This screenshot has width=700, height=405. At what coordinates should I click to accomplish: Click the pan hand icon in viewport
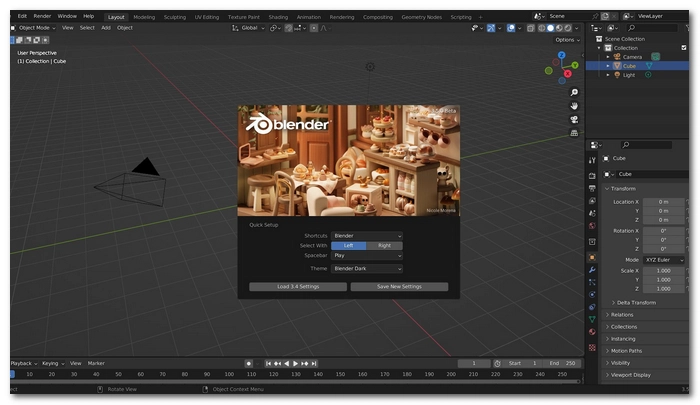[x=574, y=106]
